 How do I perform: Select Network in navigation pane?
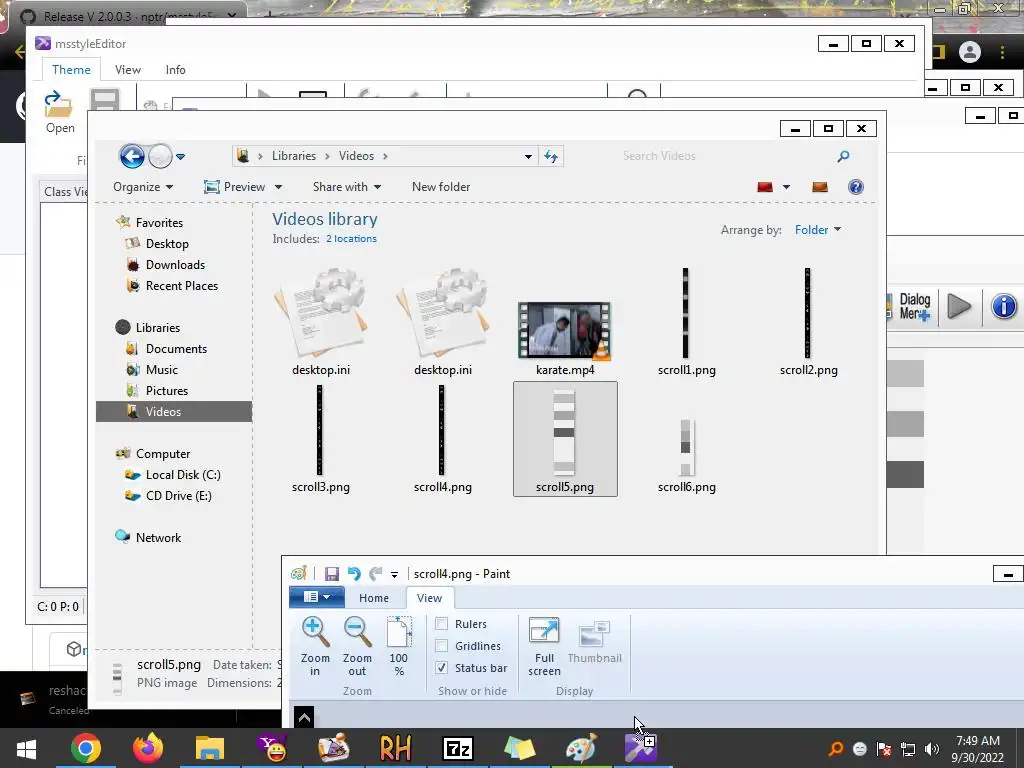[158, 537]
